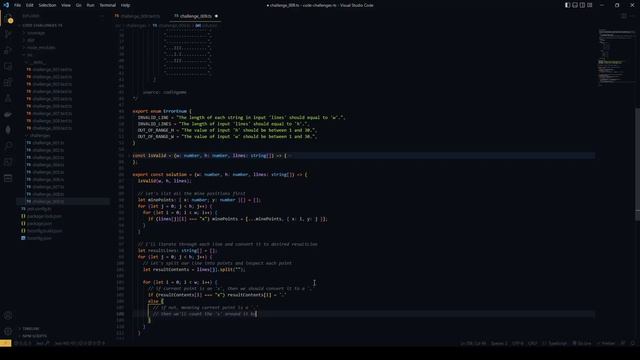
Task: Open the Go menu
Action: click(x=78, y=5)
